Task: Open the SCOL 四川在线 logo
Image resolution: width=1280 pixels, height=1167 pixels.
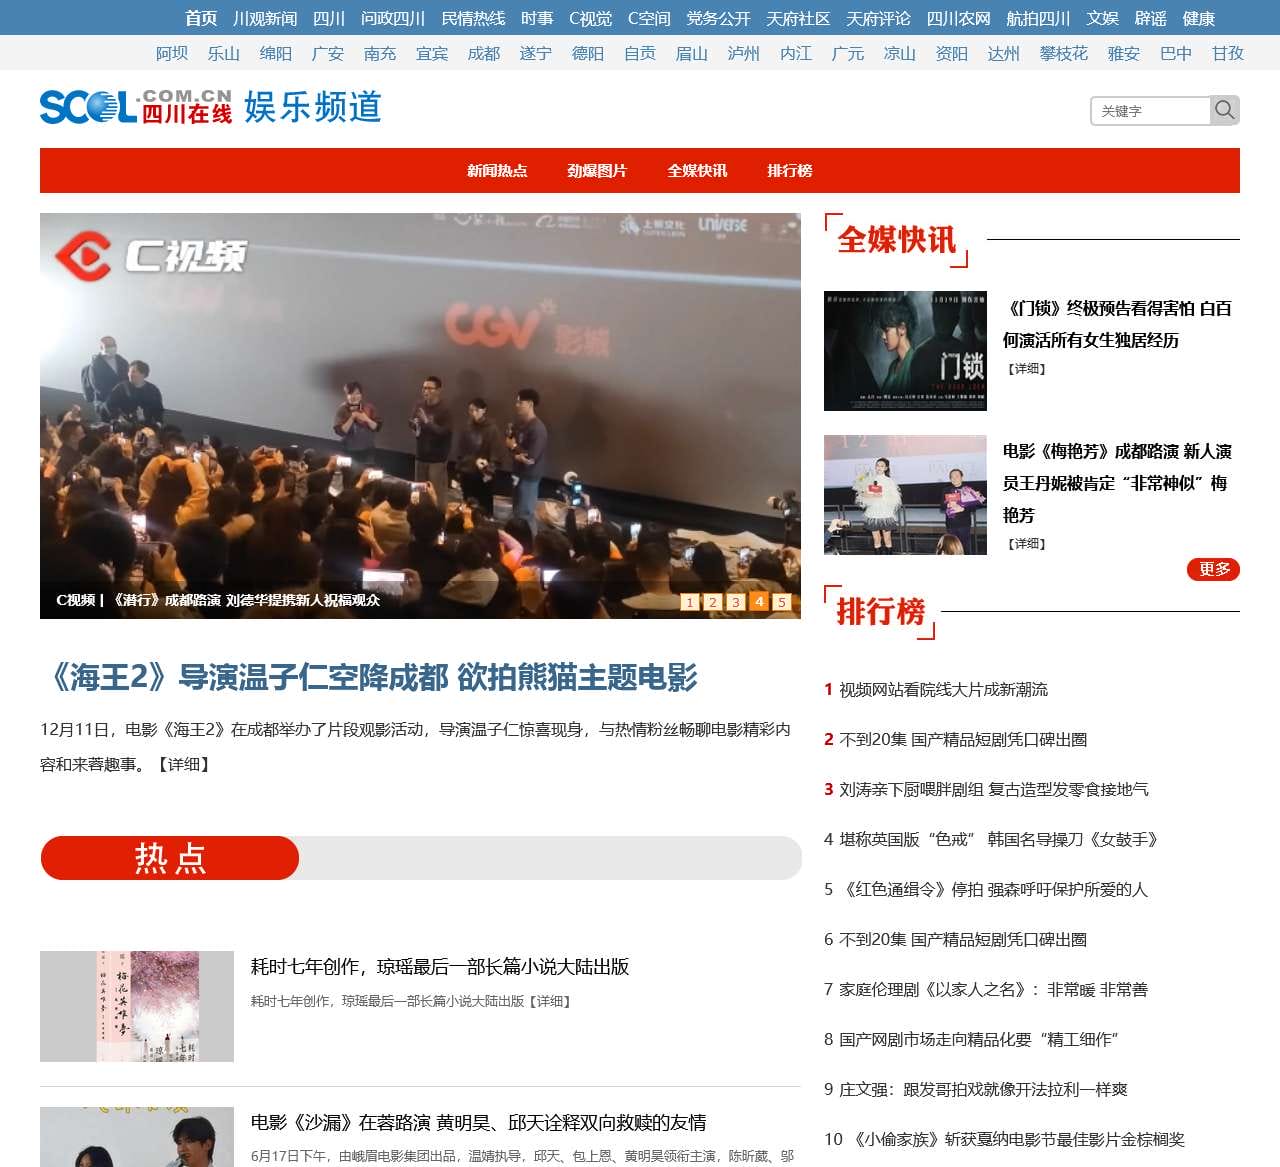Action: click(136, 106)
